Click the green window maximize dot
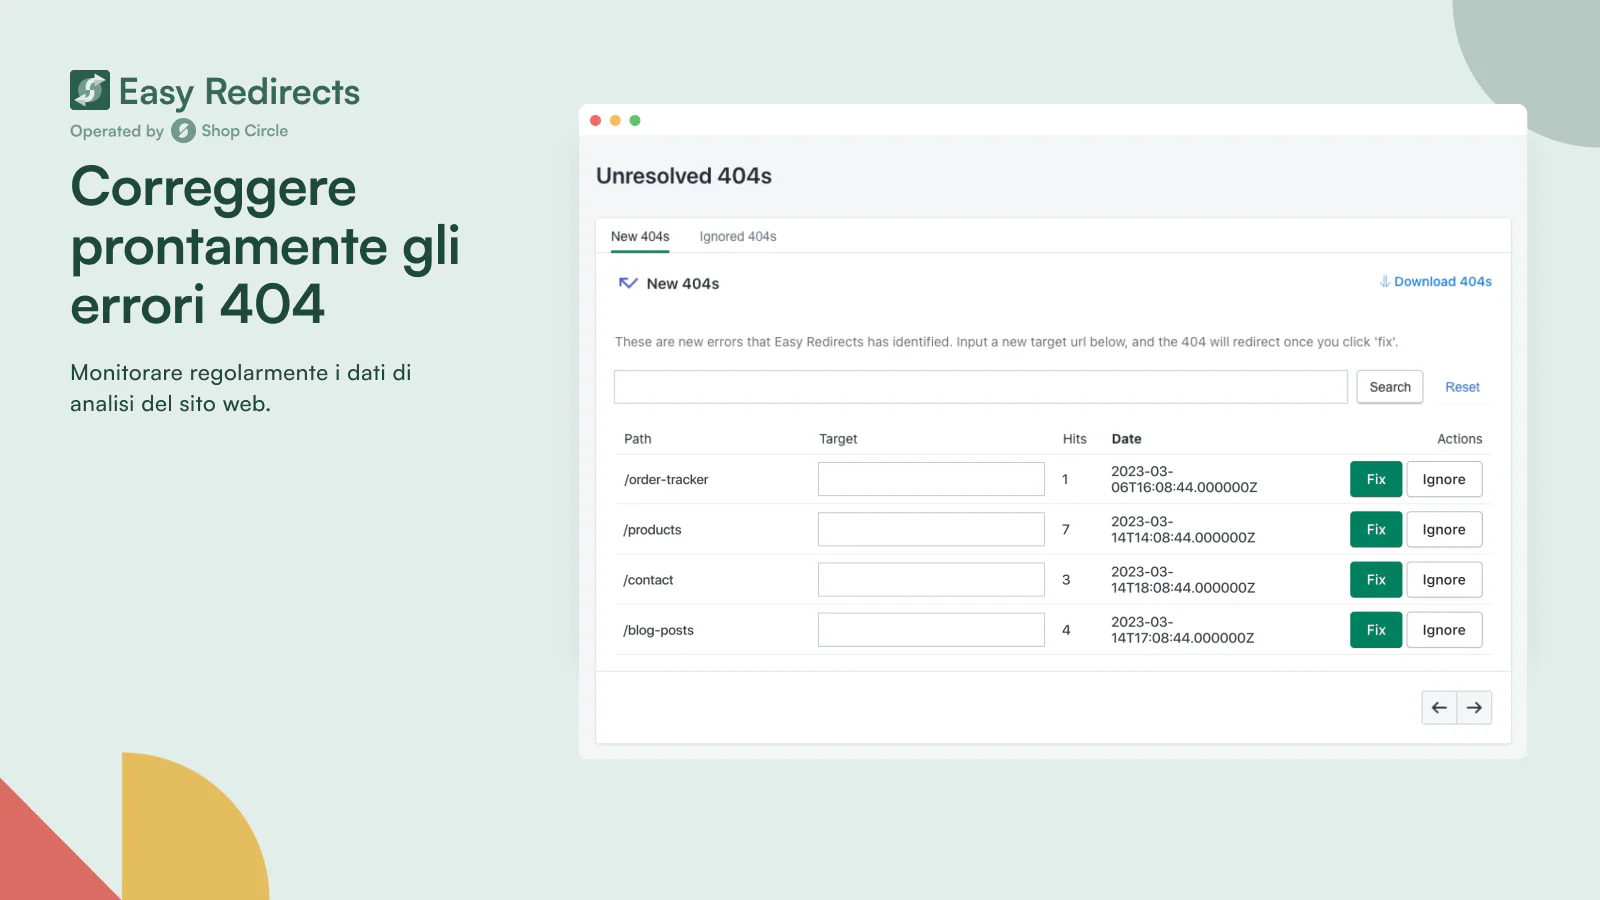The image size is (1600, 900). [635, 121]
